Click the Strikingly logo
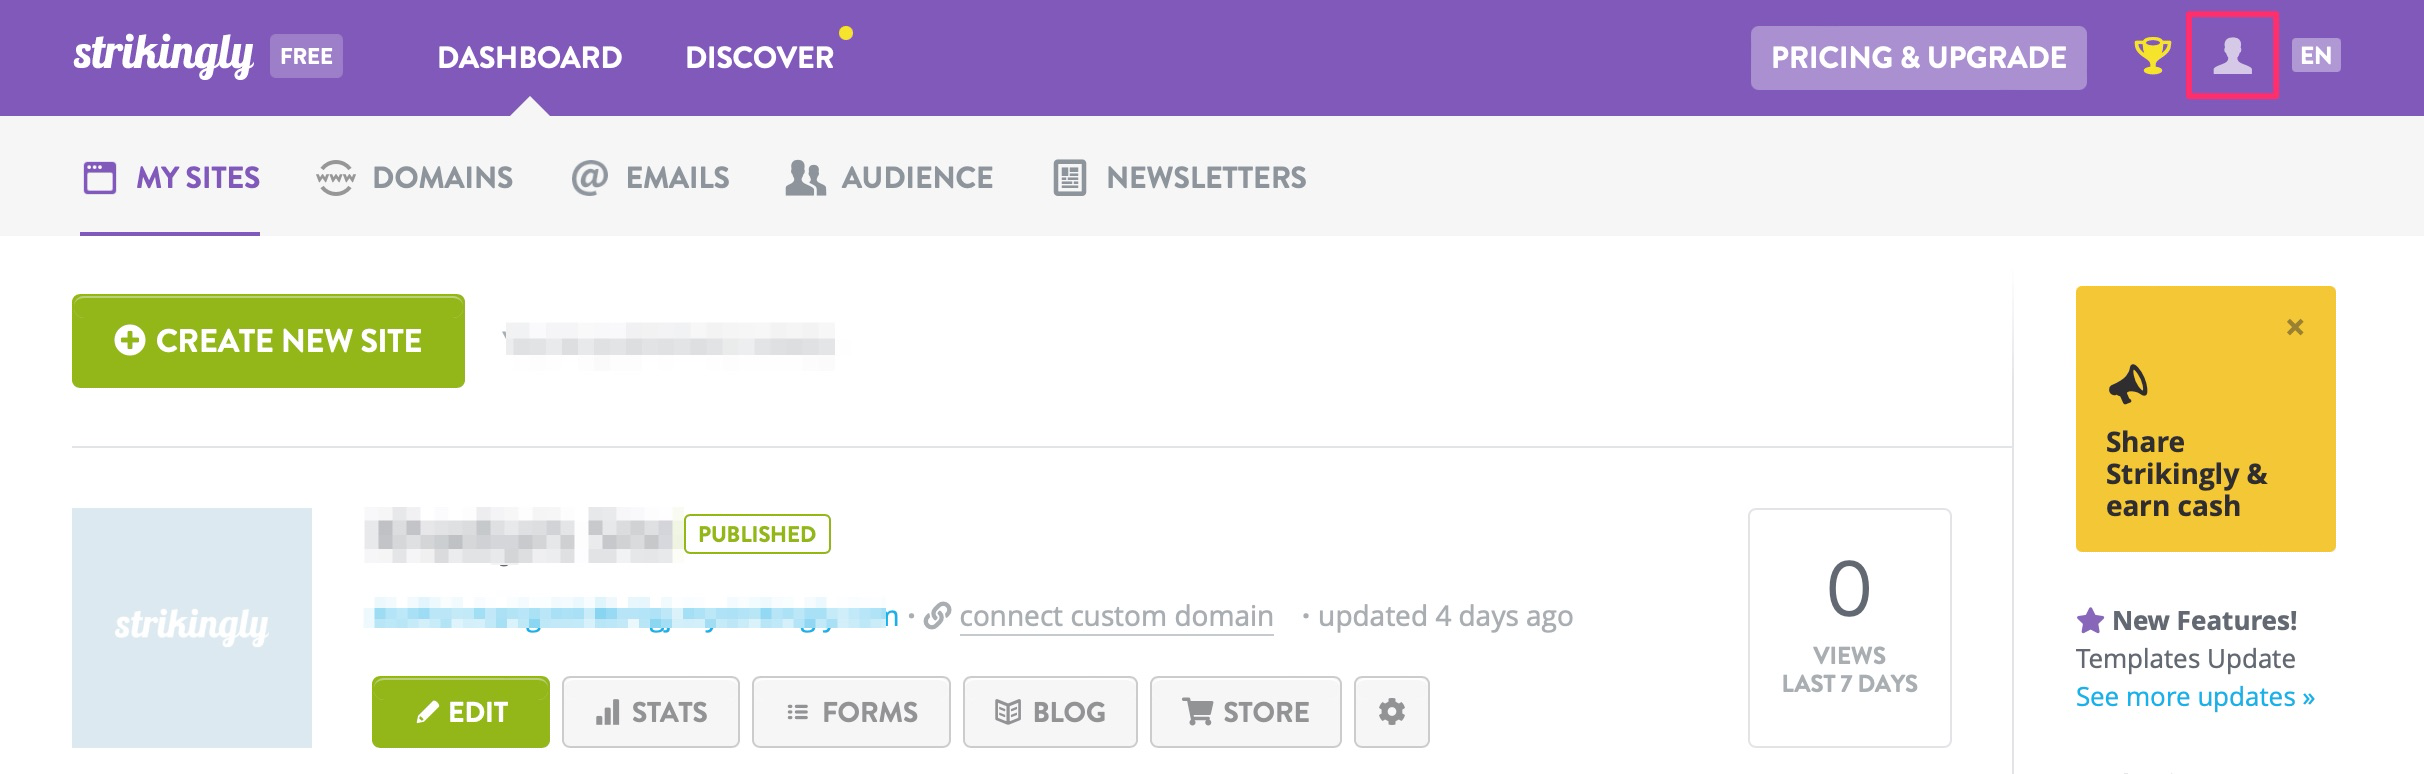The image size is (2424, 774). 163,56
